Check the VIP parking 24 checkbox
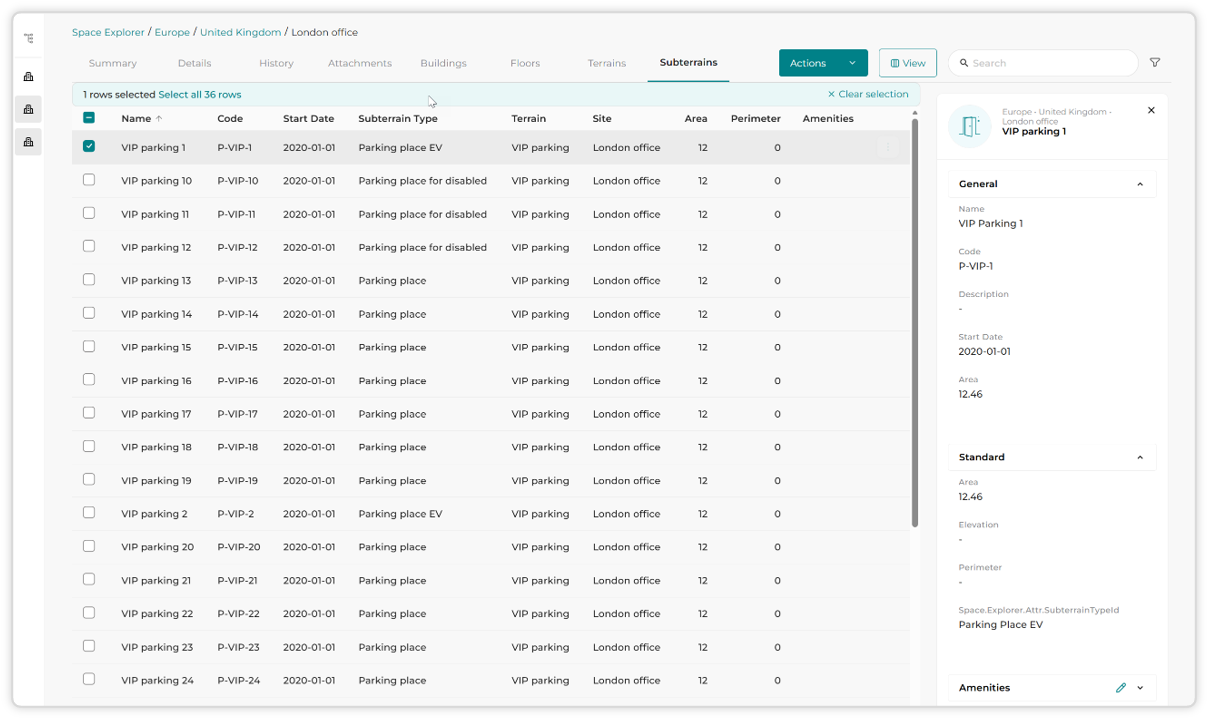1208x719 pixels. (89, 679)
